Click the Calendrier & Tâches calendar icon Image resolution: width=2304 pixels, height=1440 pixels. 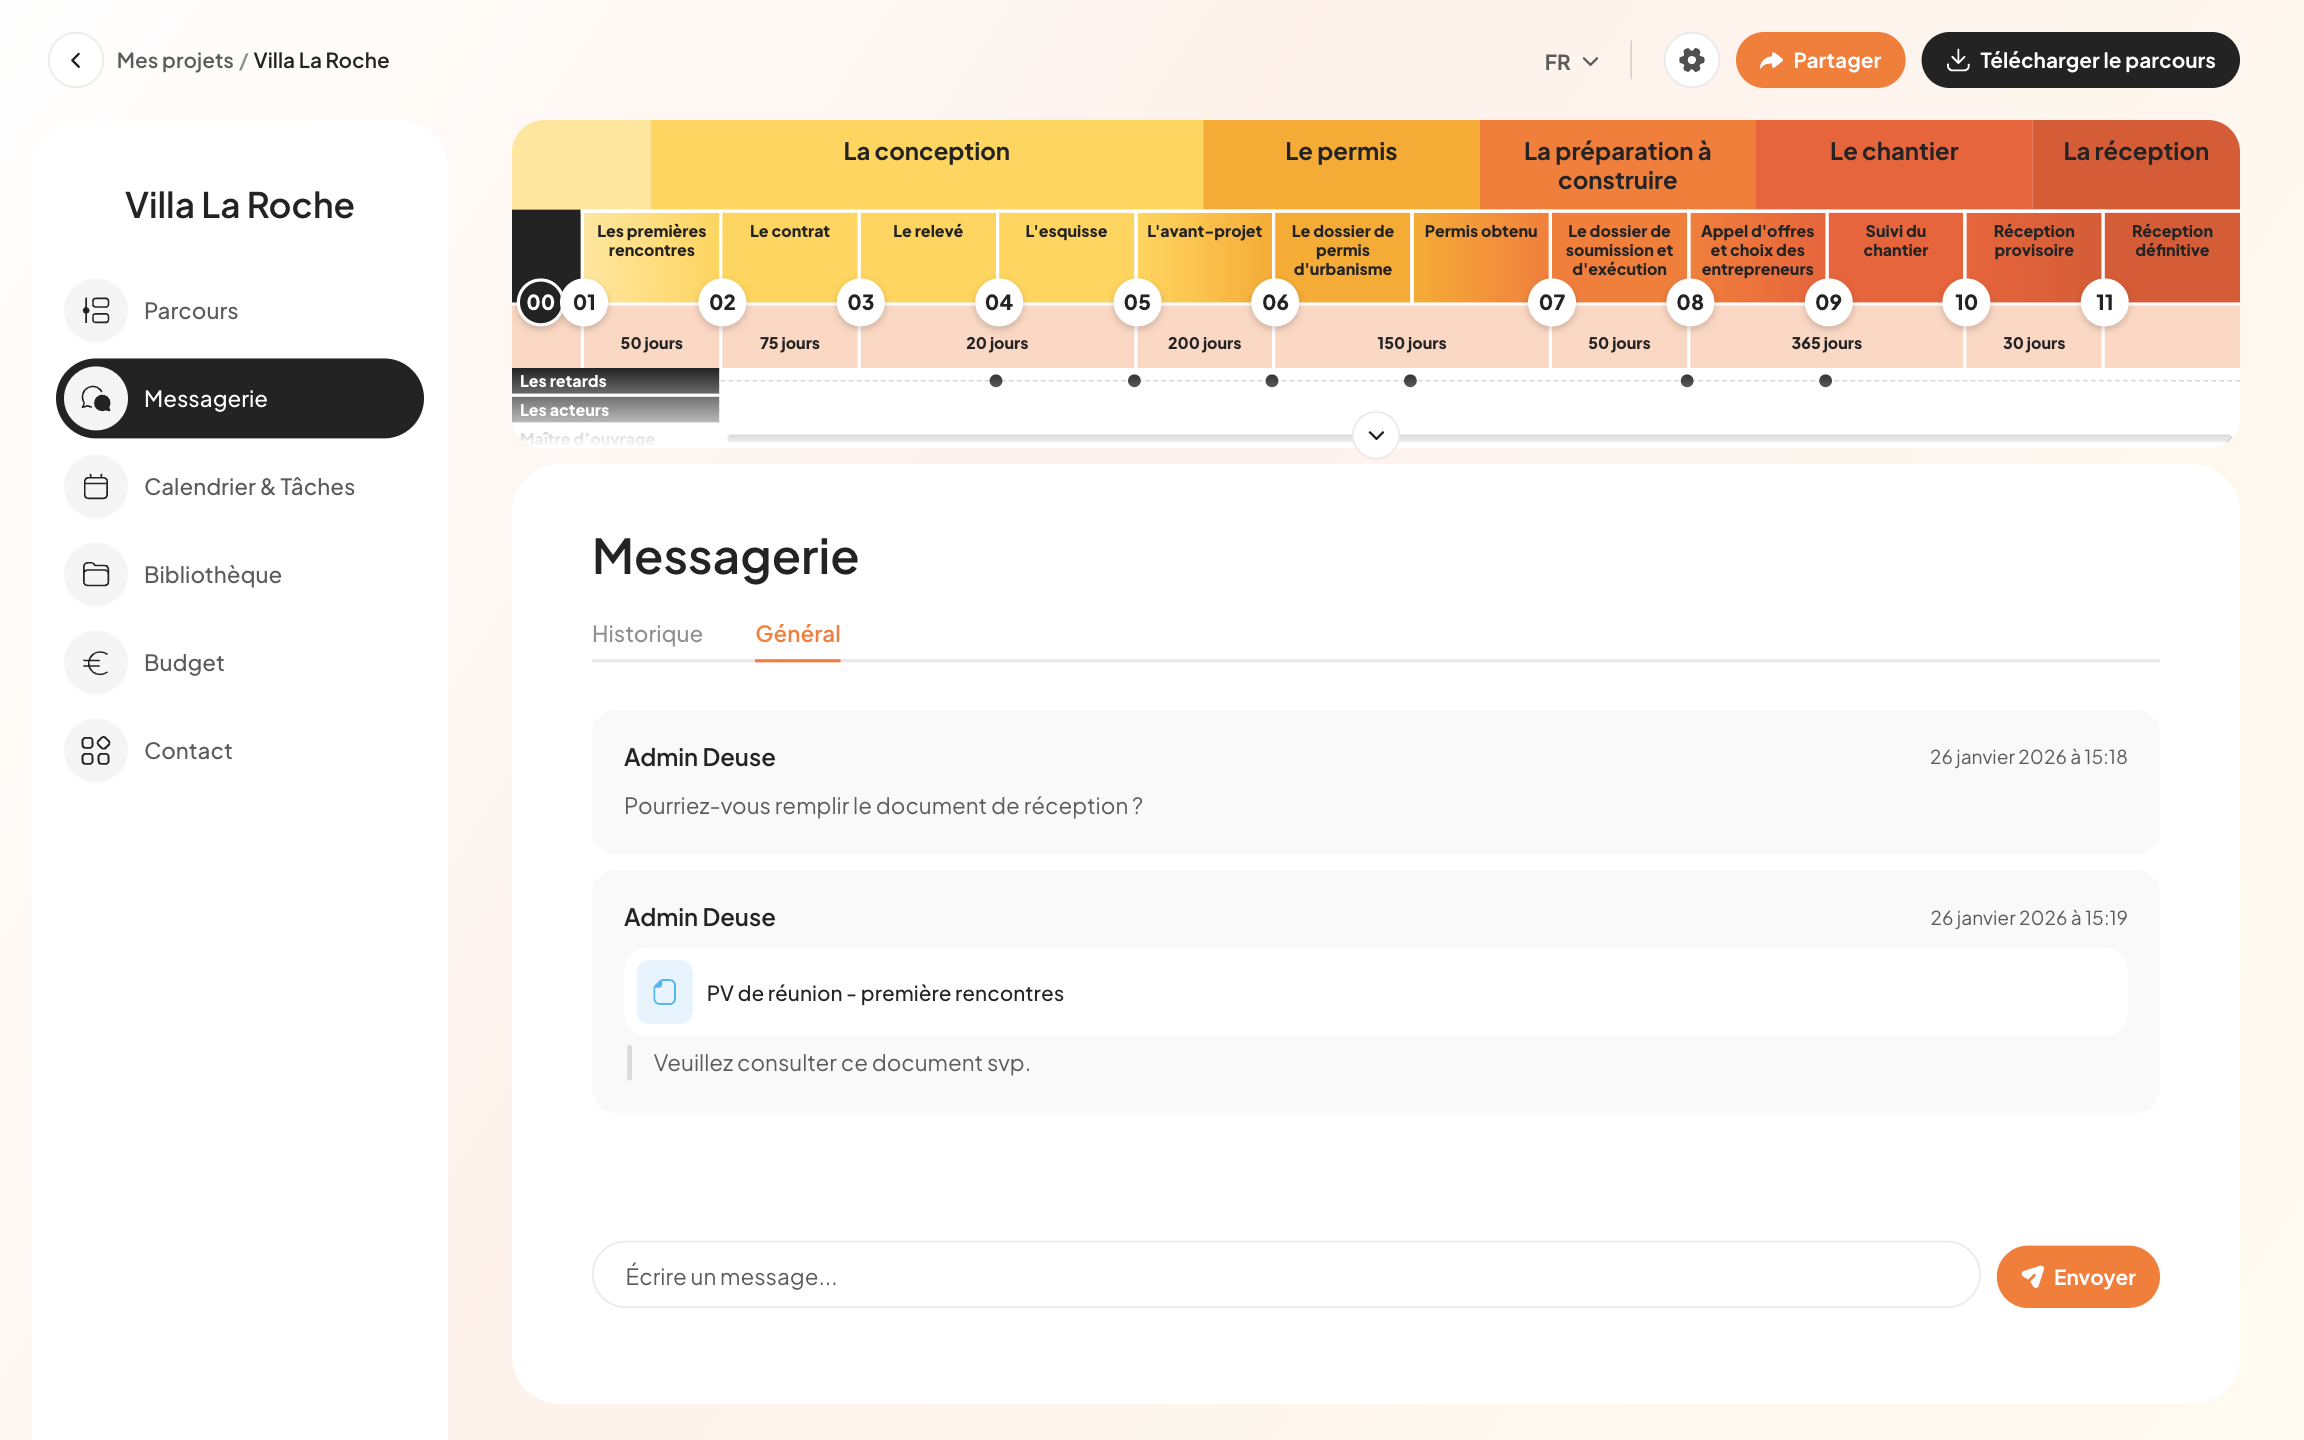pos(96,487)
